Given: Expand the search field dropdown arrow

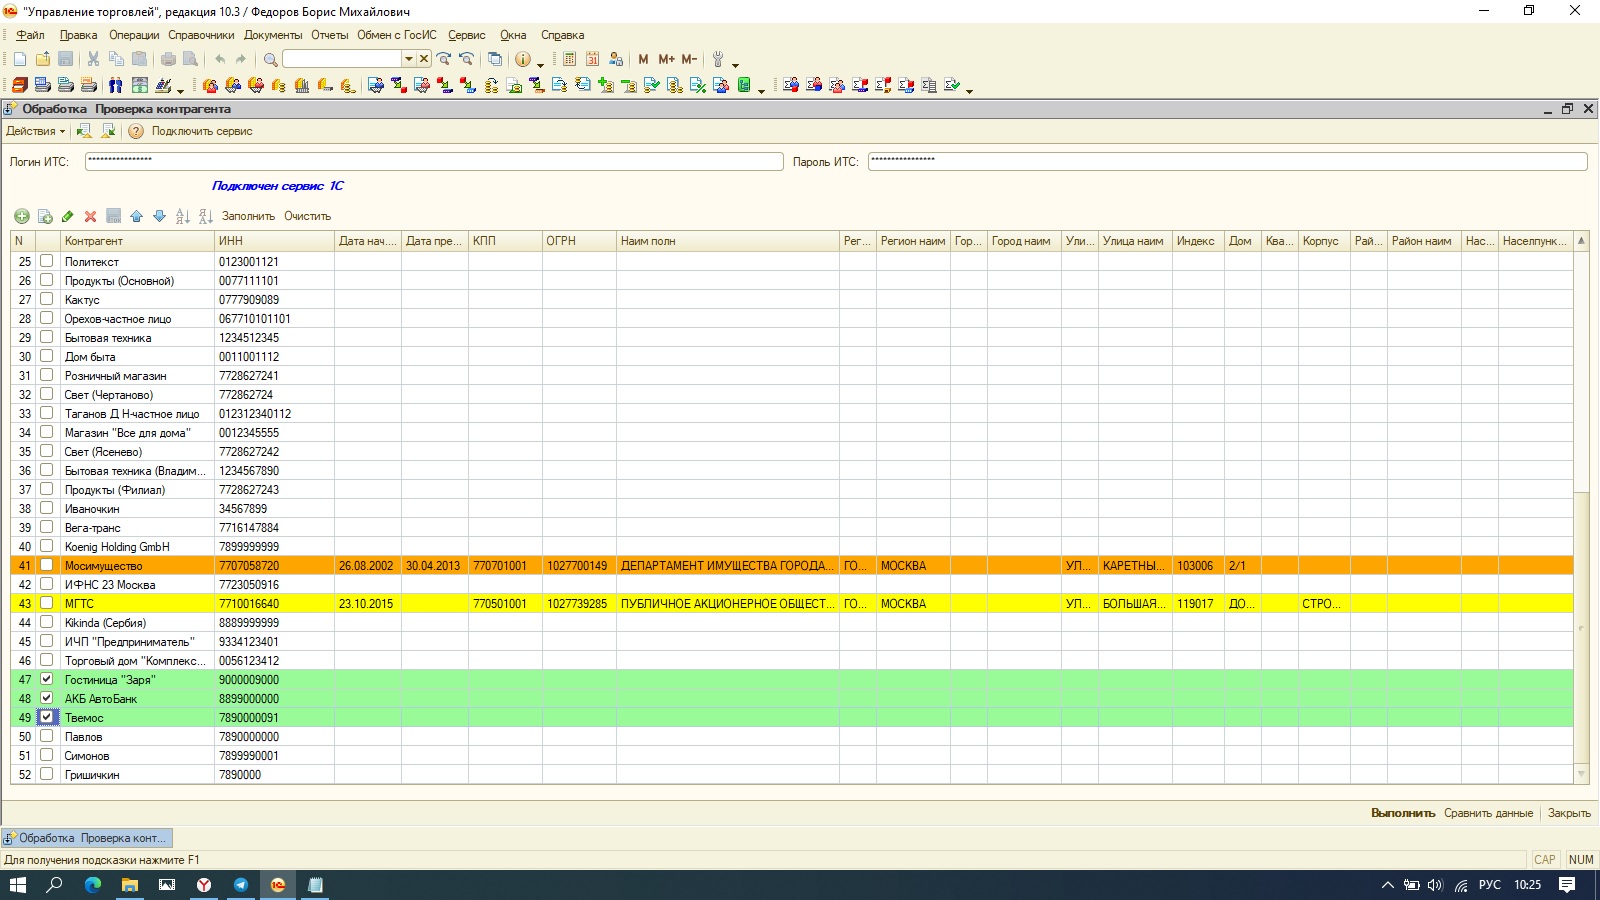Looking at the screenshot, I should click(x=408, y=59).
